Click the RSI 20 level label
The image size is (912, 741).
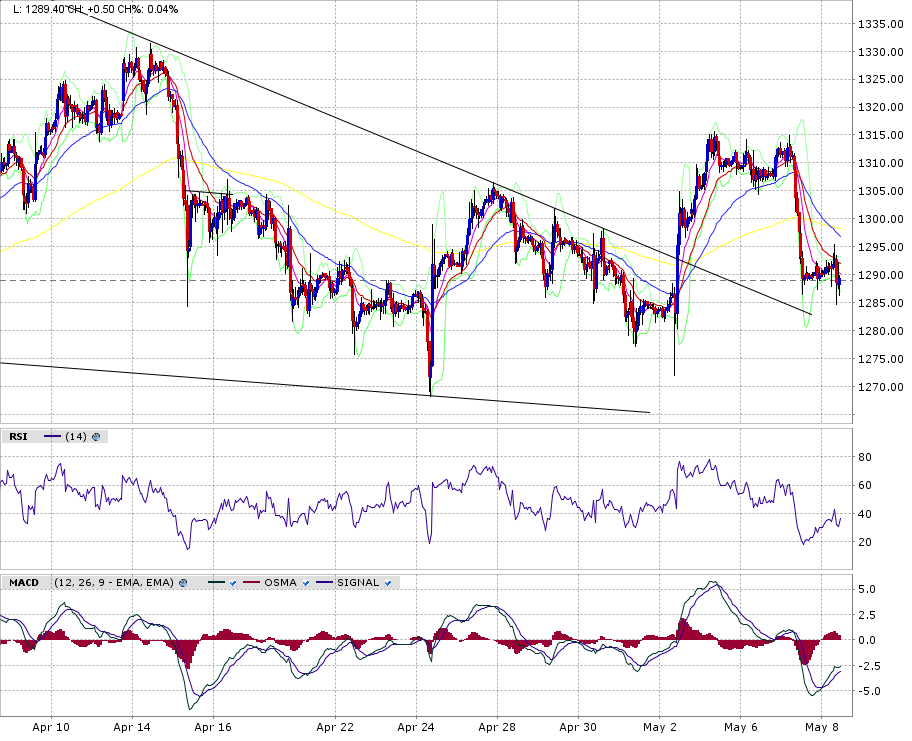[865, 542]
